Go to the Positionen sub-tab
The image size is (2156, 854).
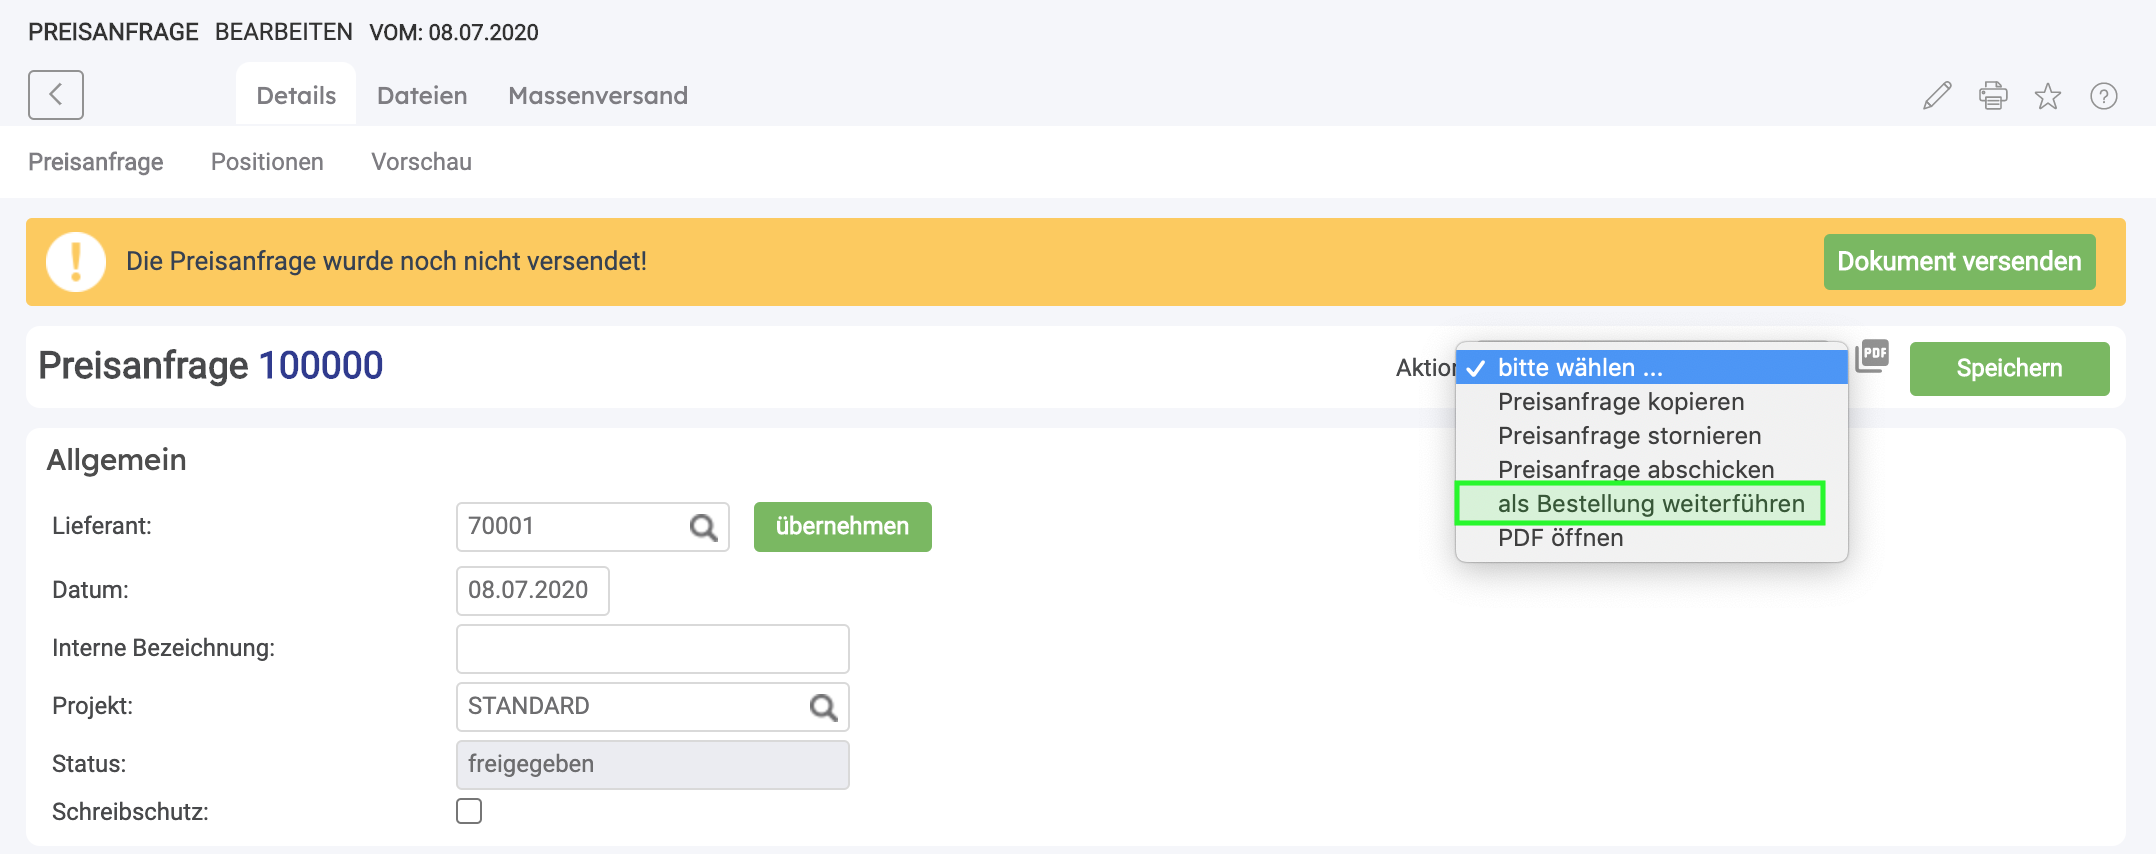pos(267,162)
